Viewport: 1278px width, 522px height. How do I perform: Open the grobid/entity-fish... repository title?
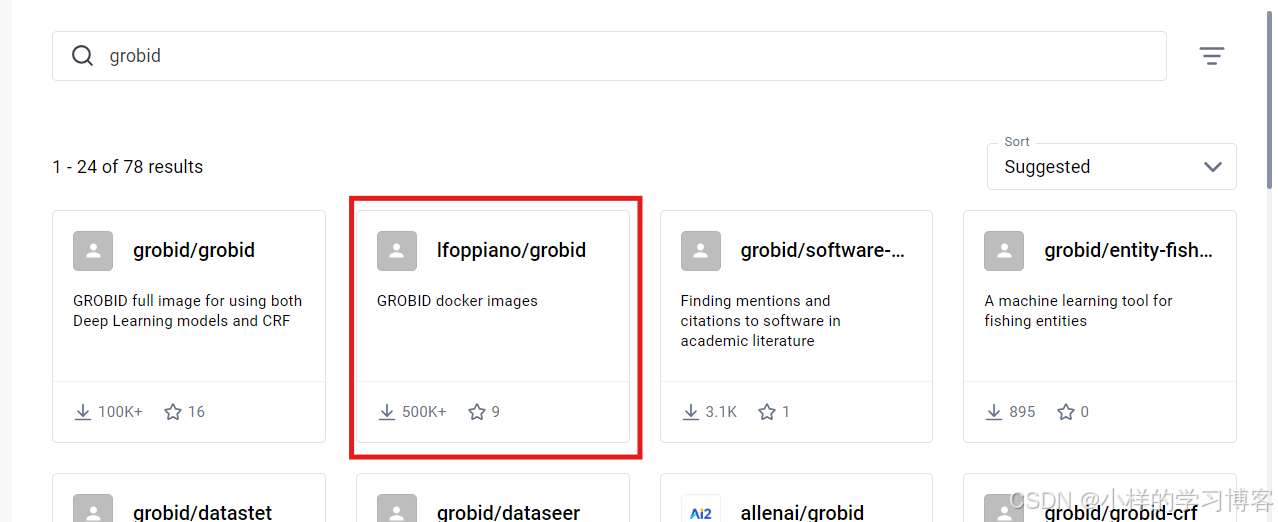(1129, 251)
